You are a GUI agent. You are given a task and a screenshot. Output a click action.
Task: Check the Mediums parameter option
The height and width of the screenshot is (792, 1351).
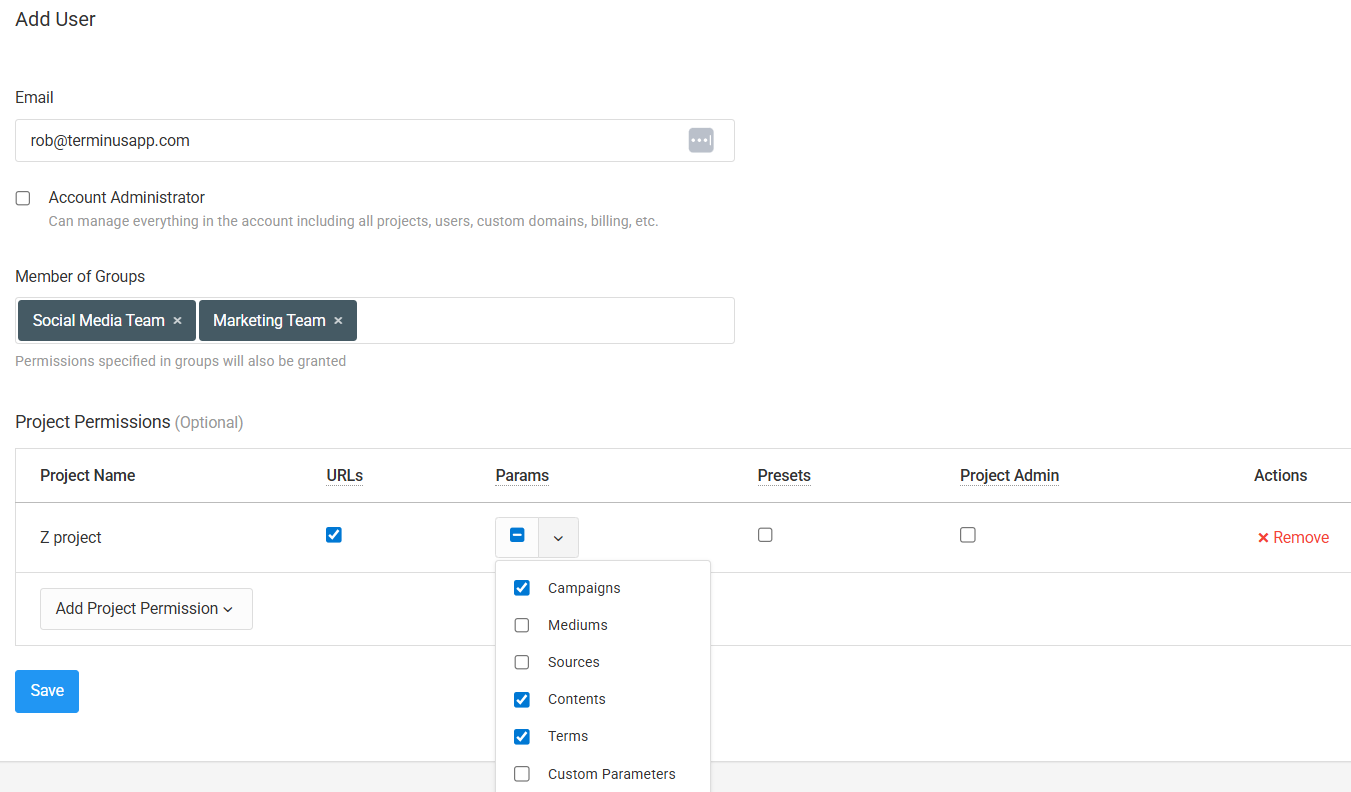click(522, 625)
